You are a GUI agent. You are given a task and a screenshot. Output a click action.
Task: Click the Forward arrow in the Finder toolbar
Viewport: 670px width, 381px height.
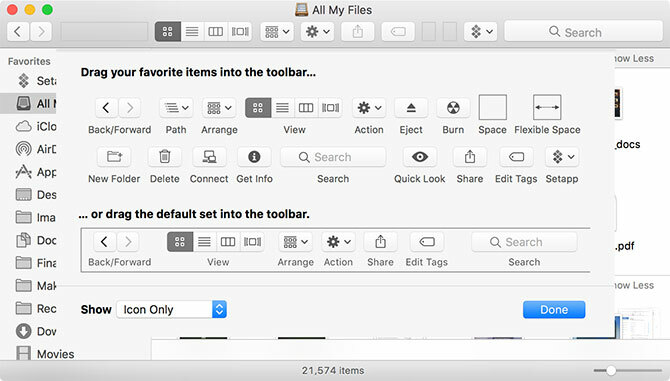(41, 32)
